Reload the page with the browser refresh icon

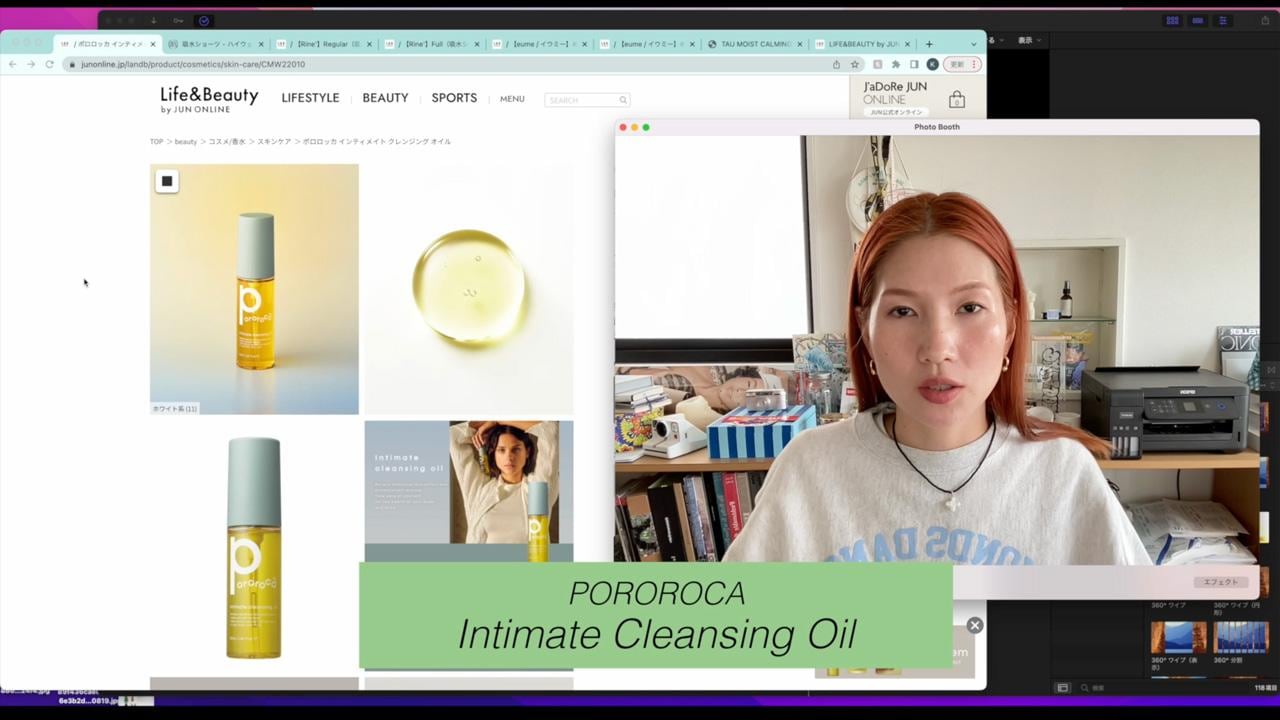[x=49, y=64]
